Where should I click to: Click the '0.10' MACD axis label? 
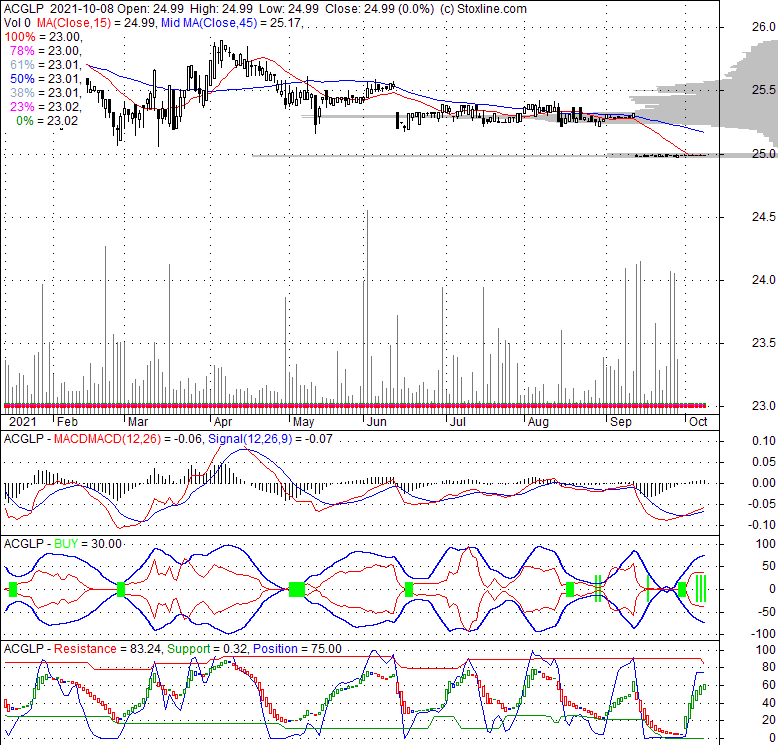point(764,441)
